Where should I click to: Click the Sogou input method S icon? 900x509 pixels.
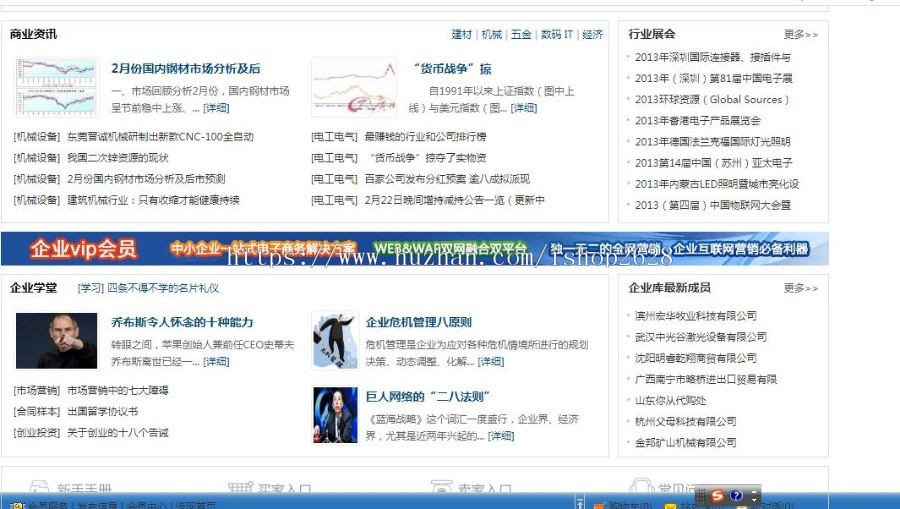[x=717, y=495]
